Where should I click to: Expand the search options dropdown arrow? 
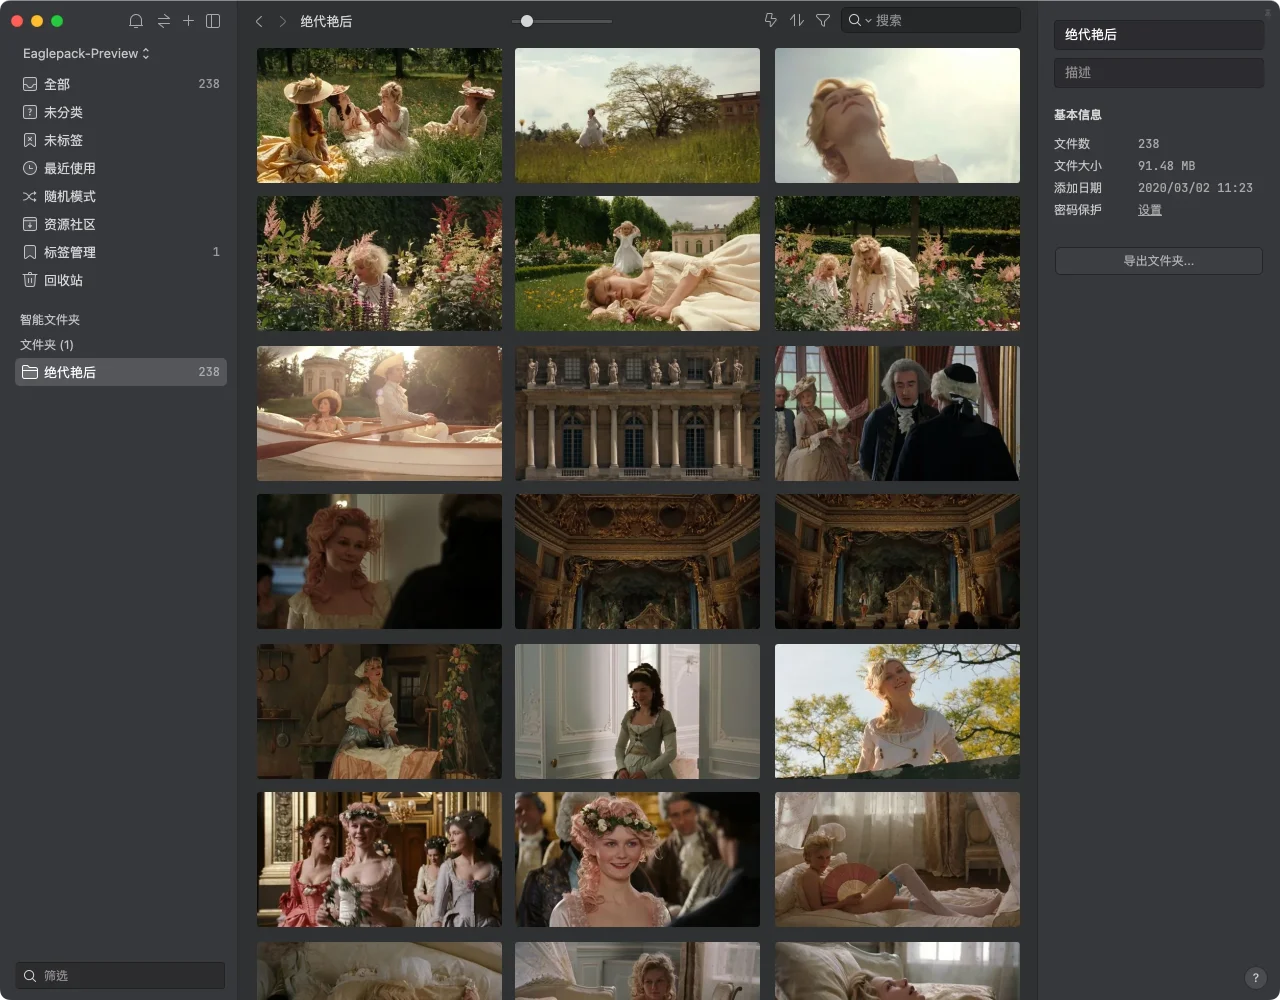click(868, 21)
